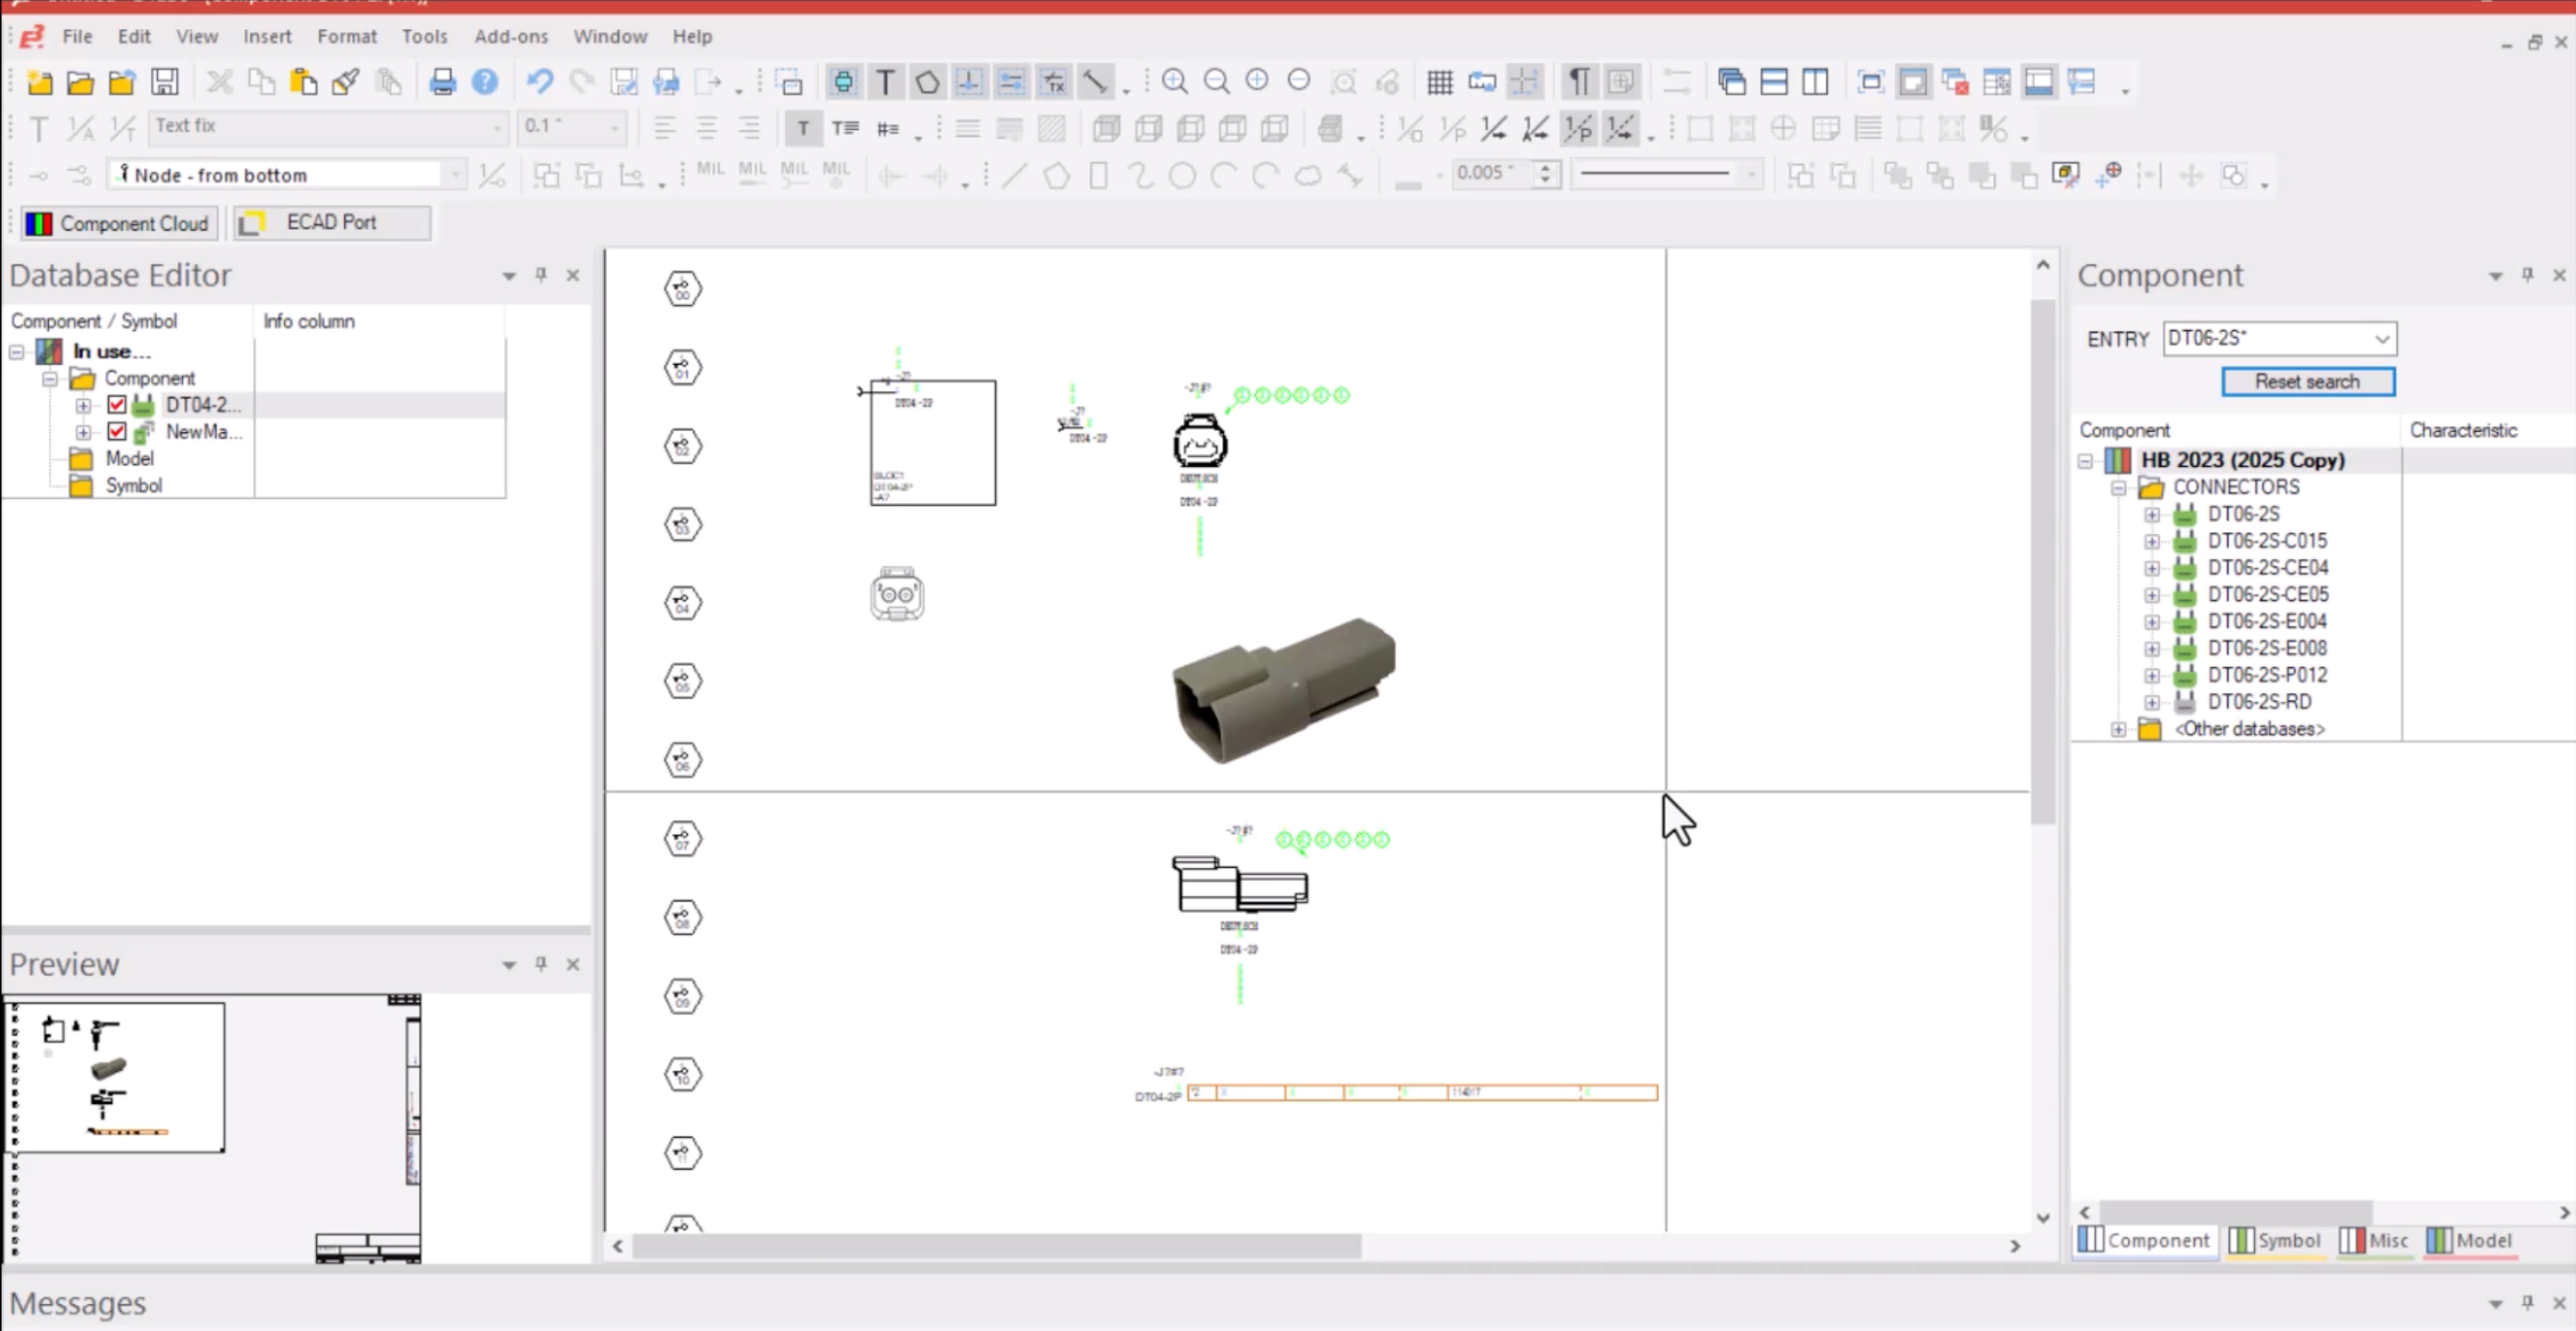Click the Undo icon
The image size is (2576, 1331).
tap(540, 82)
